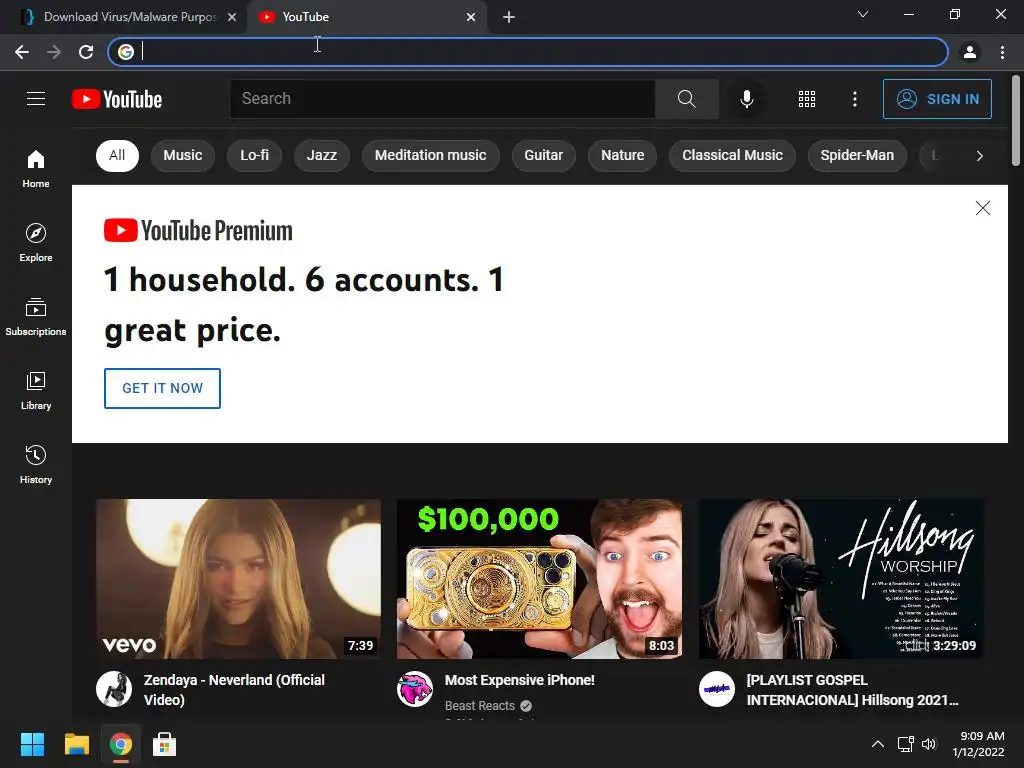The image size is (1024, 768).
Task: Open Library in the sidebar
Action: [36, 391]
